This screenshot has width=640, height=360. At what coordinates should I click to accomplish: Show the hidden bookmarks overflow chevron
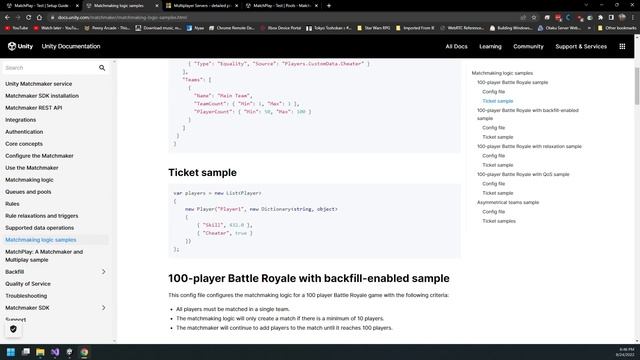(589, 28)
